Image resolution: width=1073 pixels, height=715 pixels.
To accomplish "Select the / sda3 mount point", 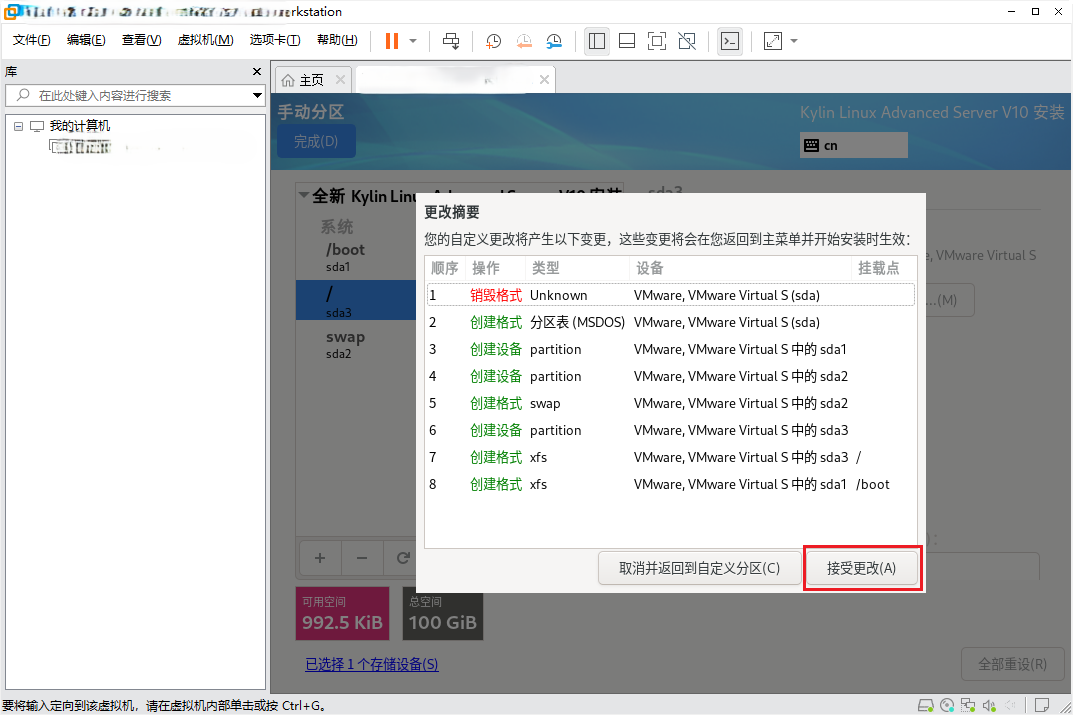I will (x=356, y=300).
